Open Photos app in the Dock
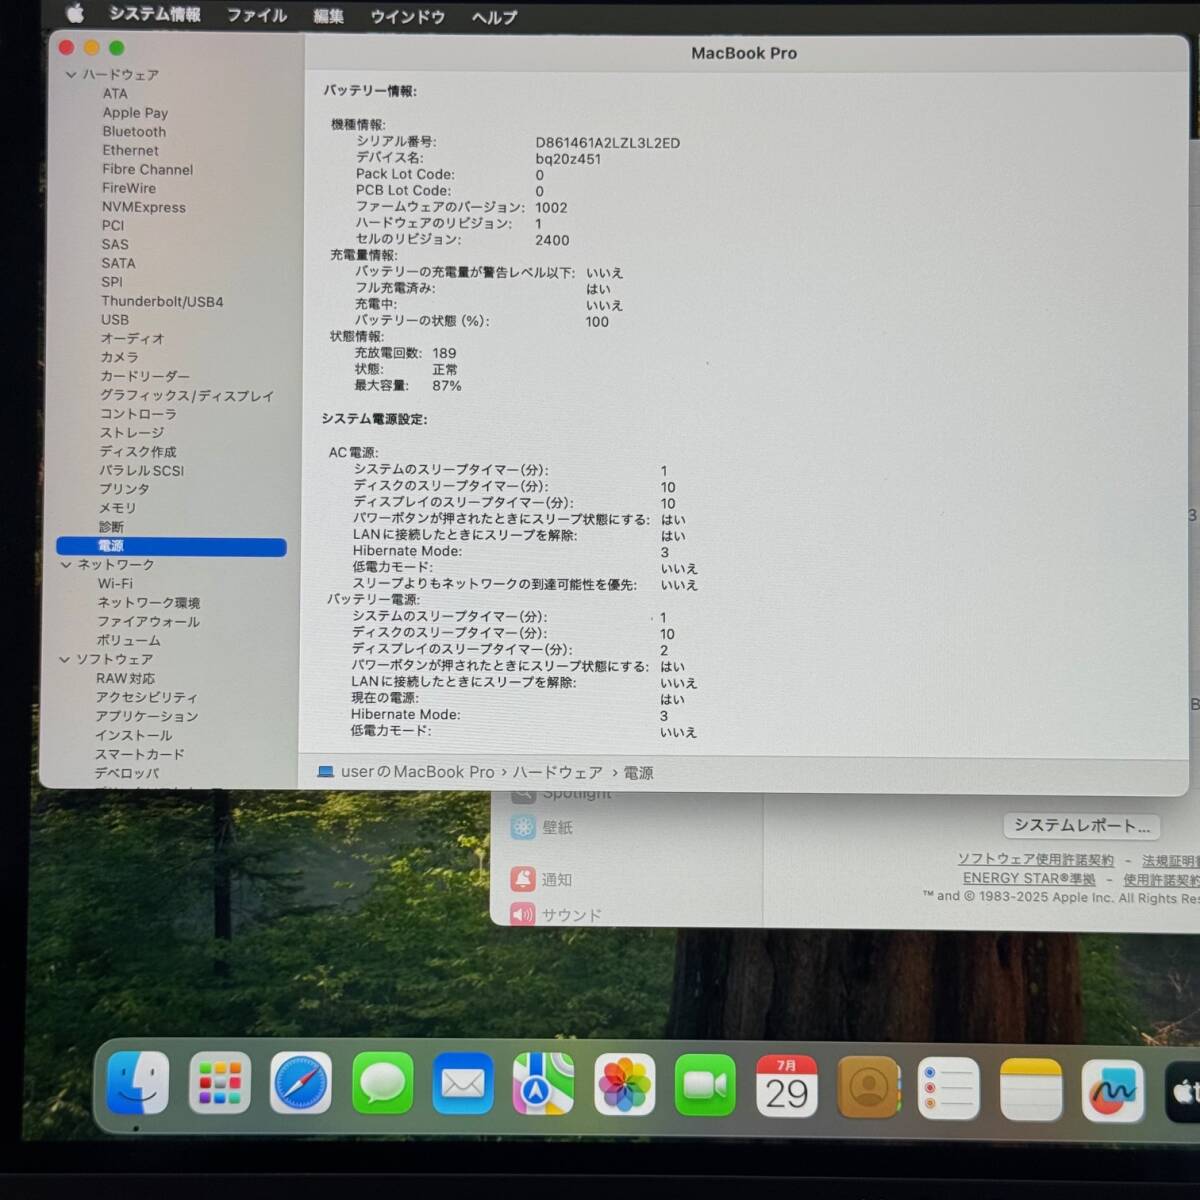This screenshot has width=1200, height=1200. (625, 1085)
